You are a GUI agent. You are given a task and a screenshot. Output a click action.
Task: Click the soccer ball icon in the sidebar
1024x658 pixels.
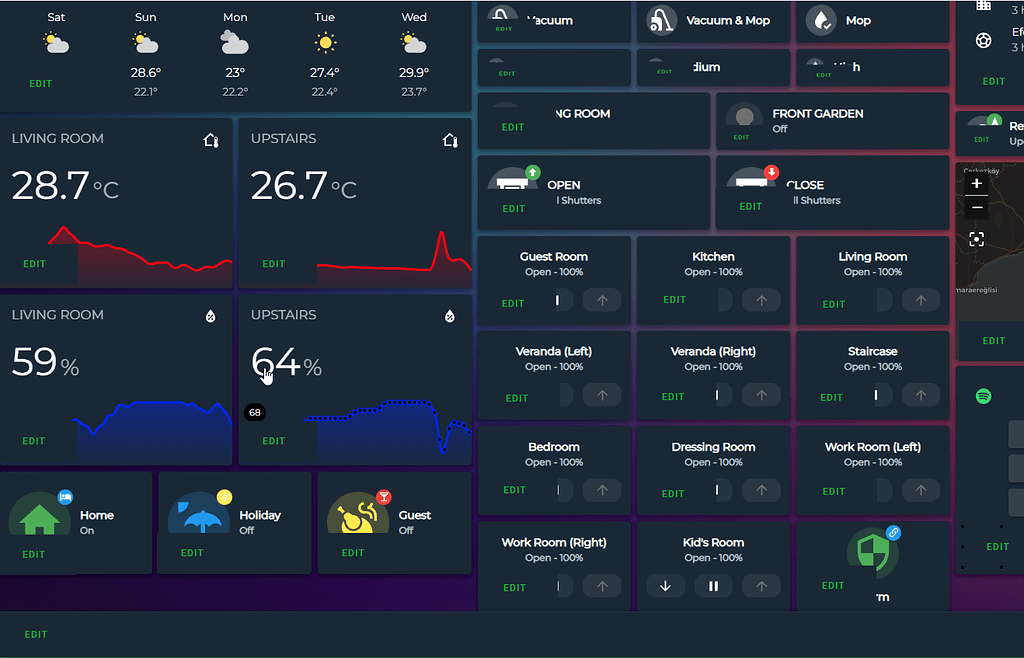tap(983, 41)
